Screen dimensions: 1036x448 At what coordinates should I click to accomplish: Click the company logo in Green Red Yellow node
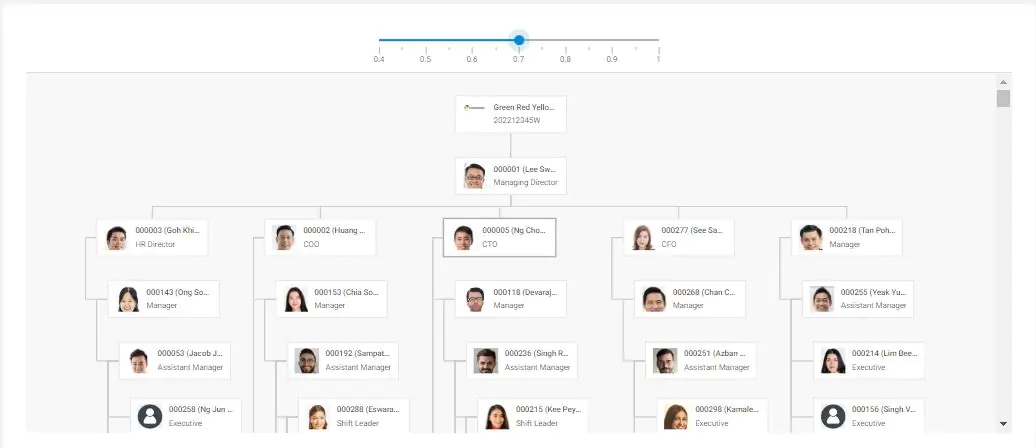[x=474, y=108]
